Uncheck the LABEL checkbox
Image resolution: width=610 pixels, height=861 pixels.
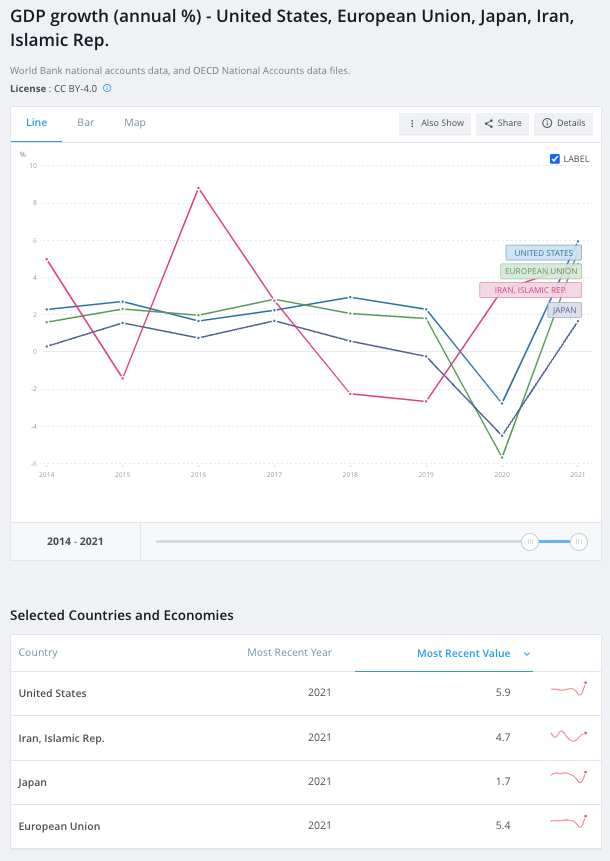(555, 159)
